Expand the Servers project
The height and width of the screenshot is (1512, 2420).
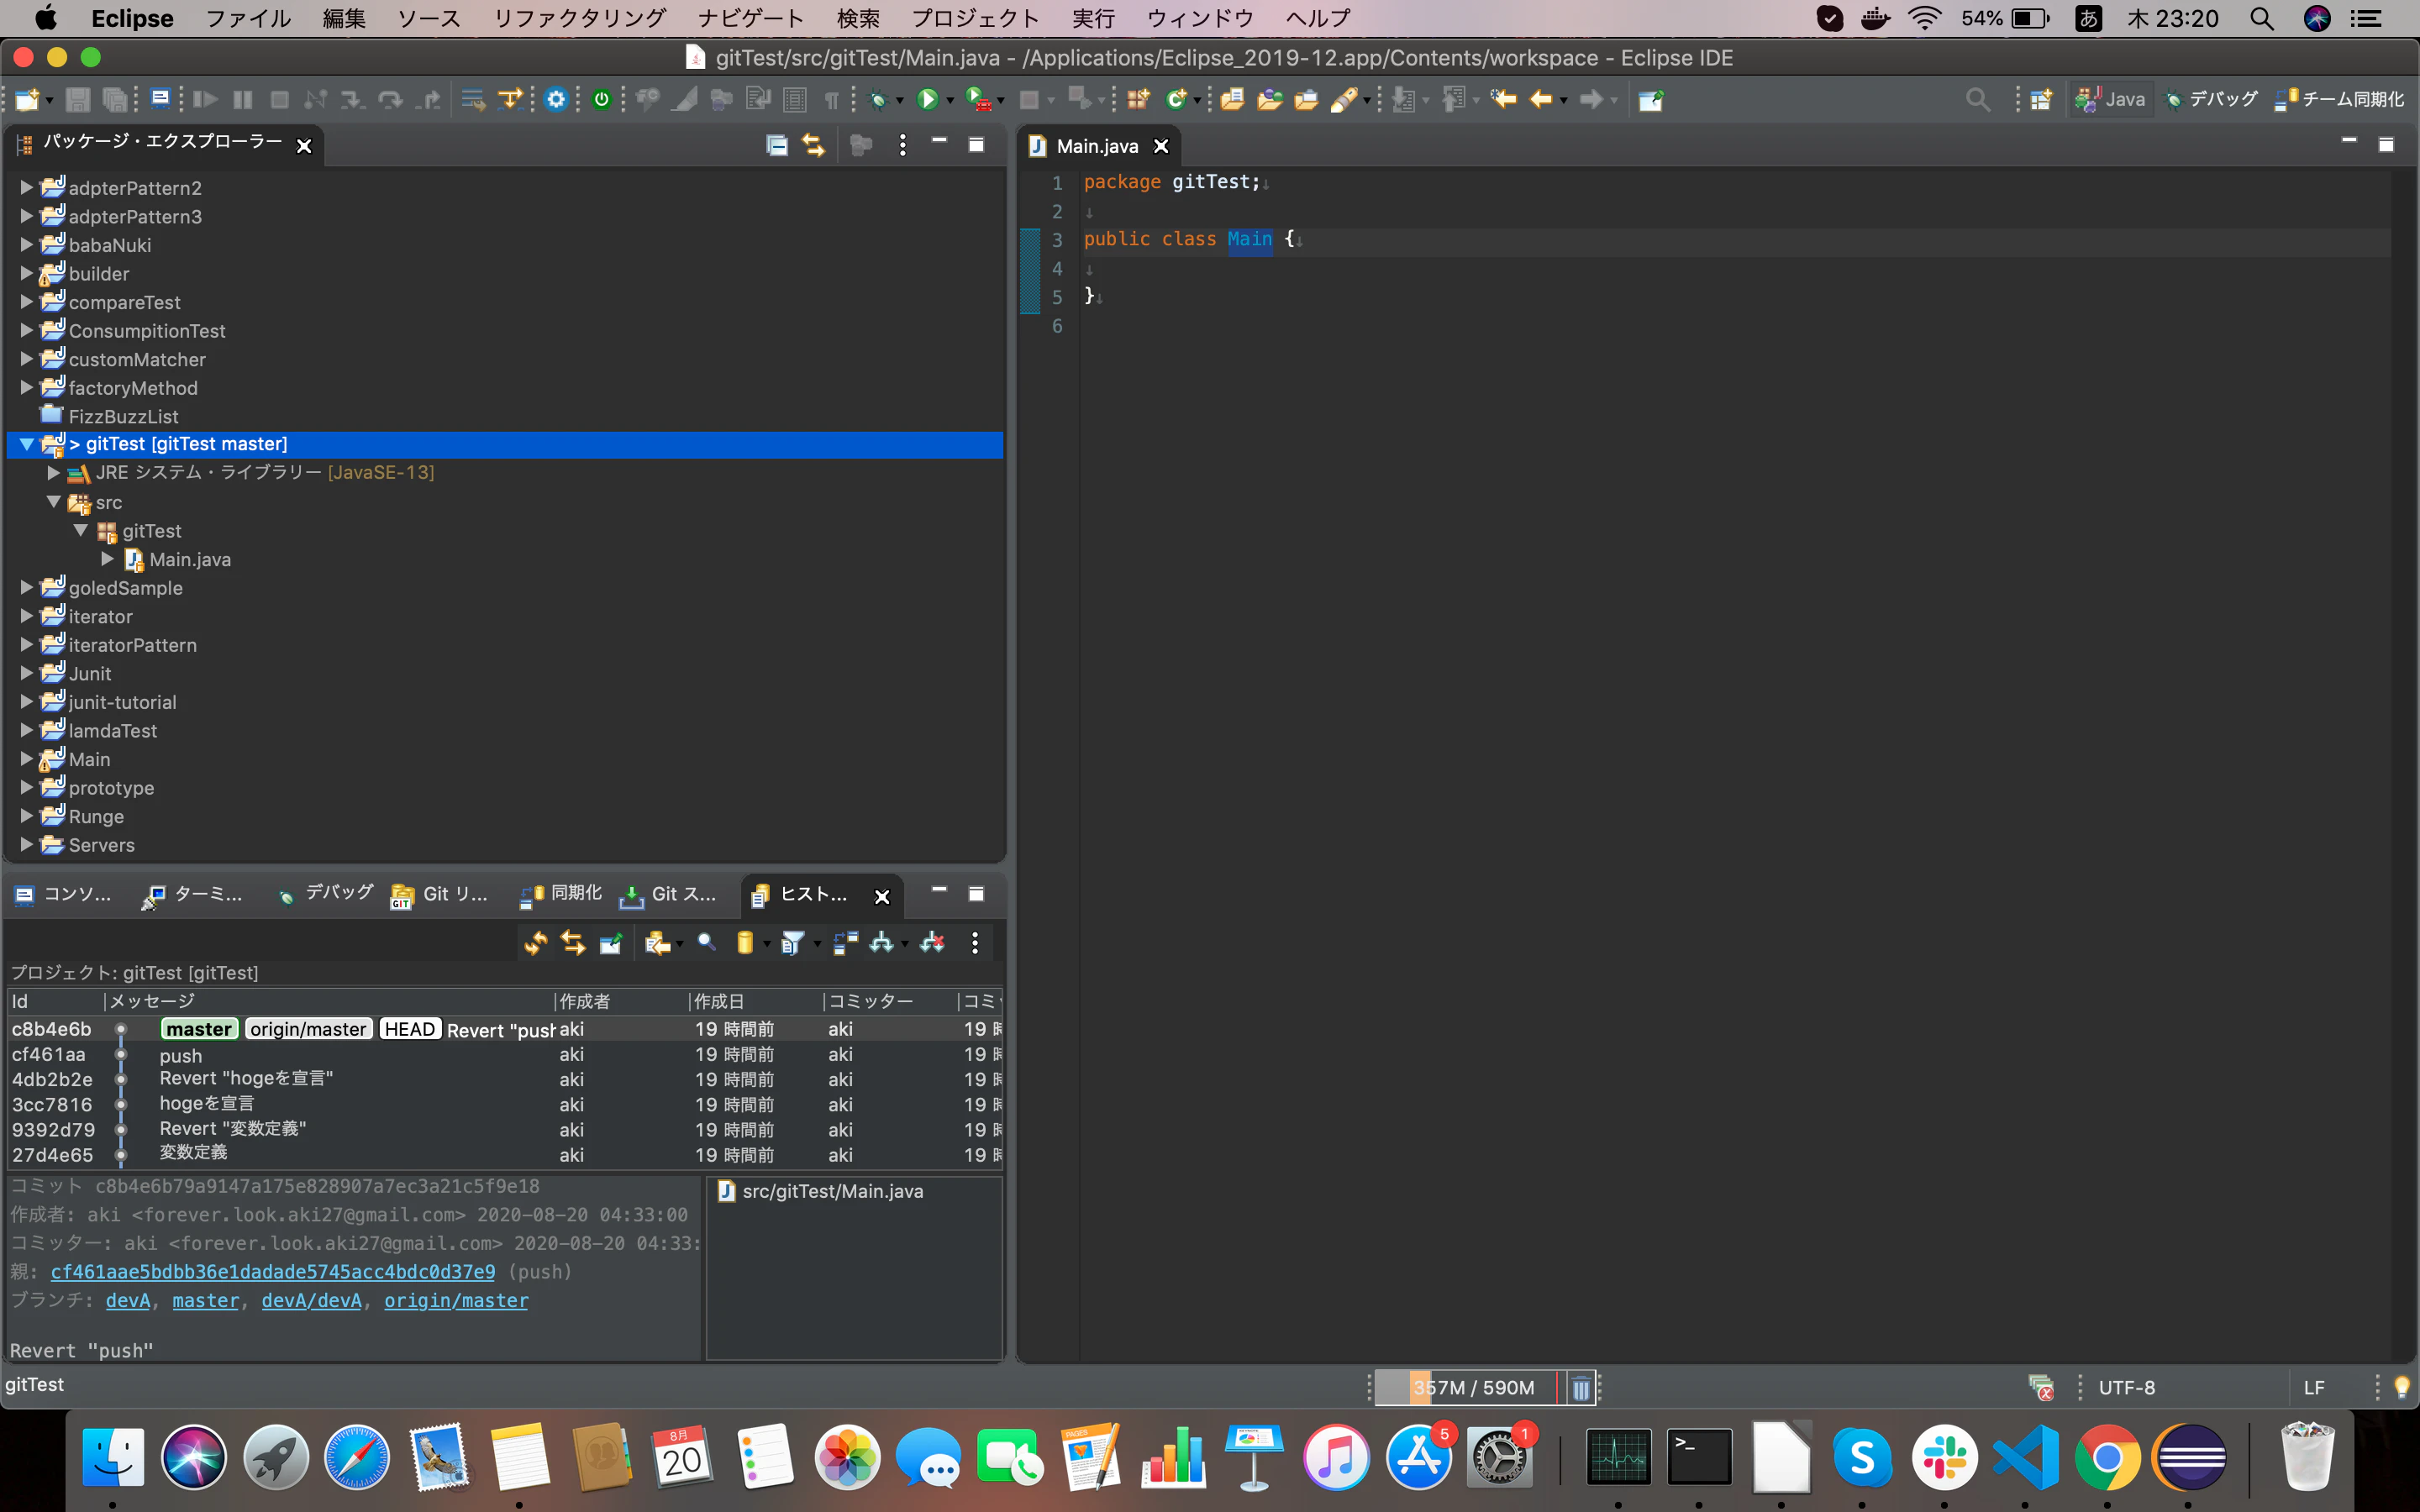27,845
